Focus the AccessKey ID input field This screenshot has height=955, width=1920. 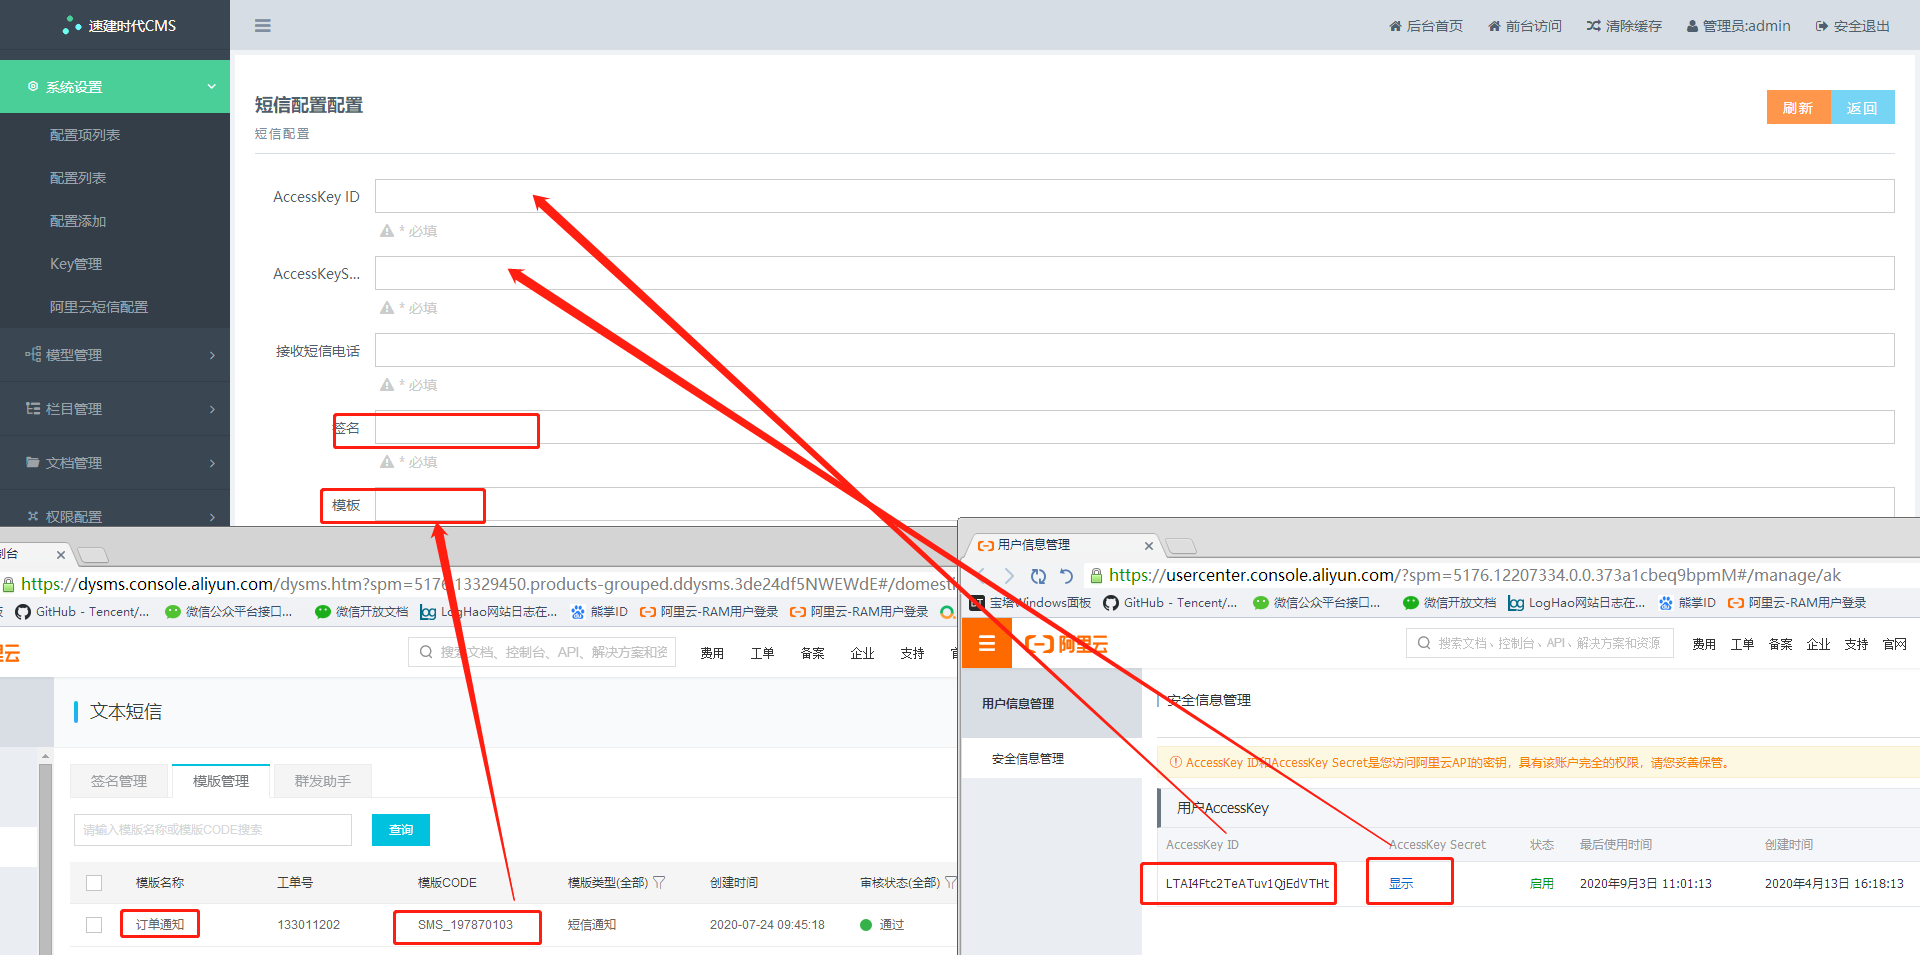pyautogui.click(x=1135, y=196)
